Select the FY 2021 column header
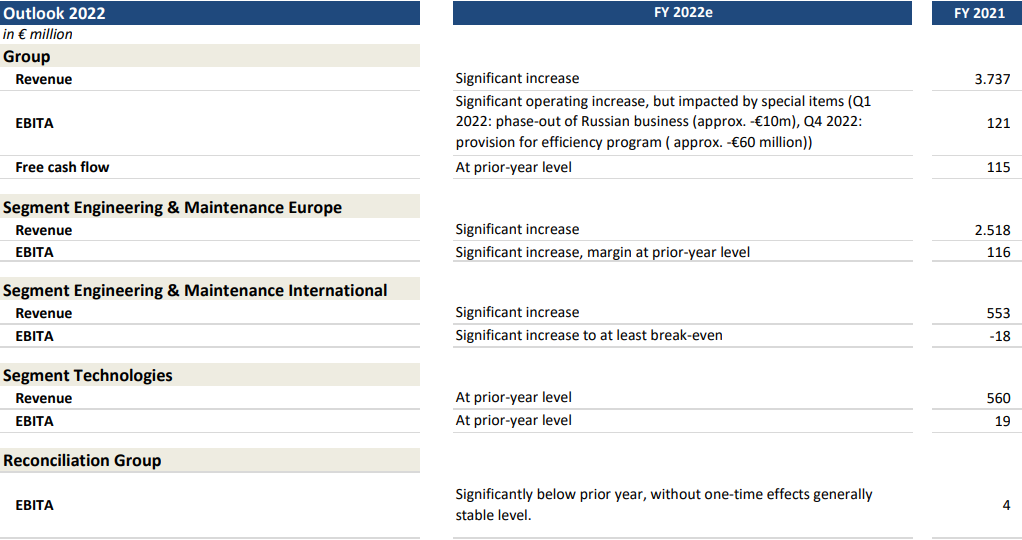 pos(975,13)
